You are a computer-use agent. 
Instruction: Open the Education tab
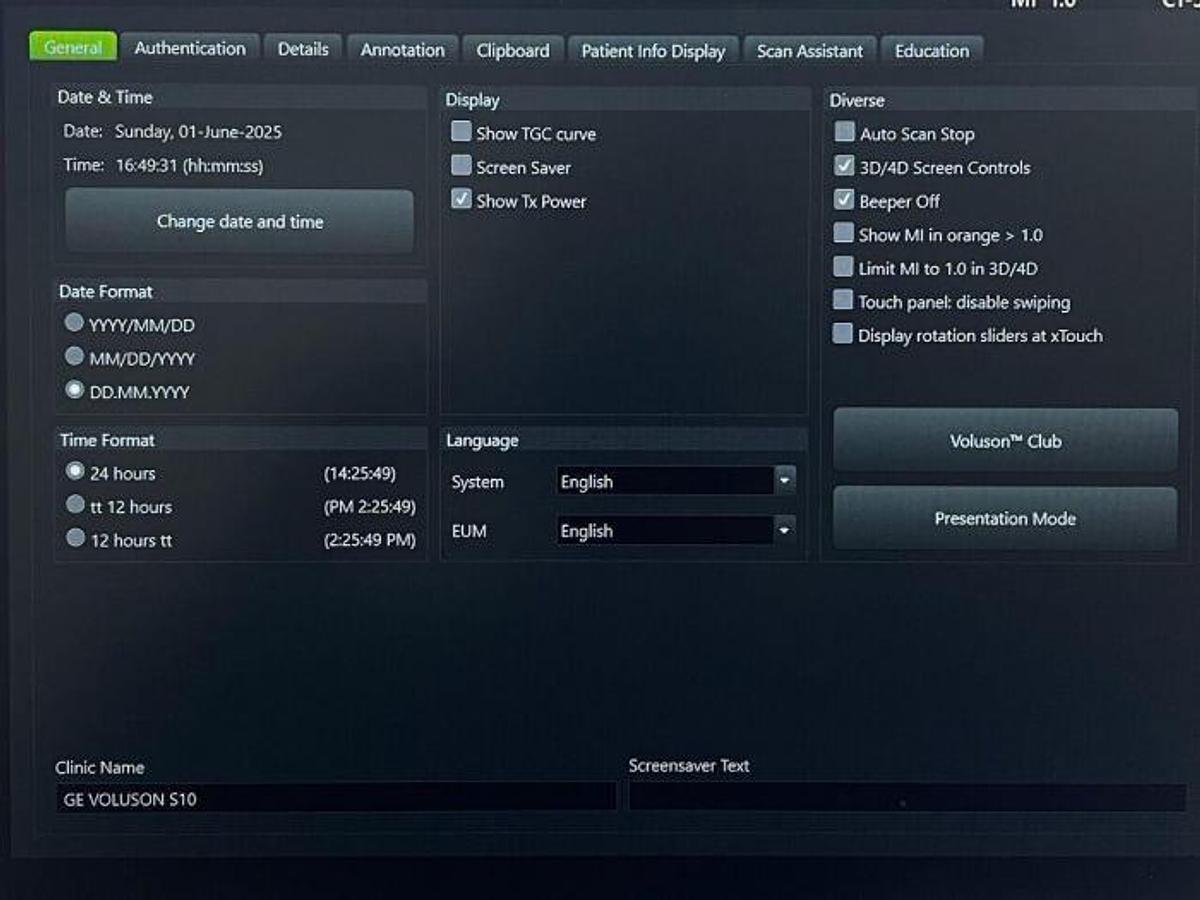(x=932, y=51)
